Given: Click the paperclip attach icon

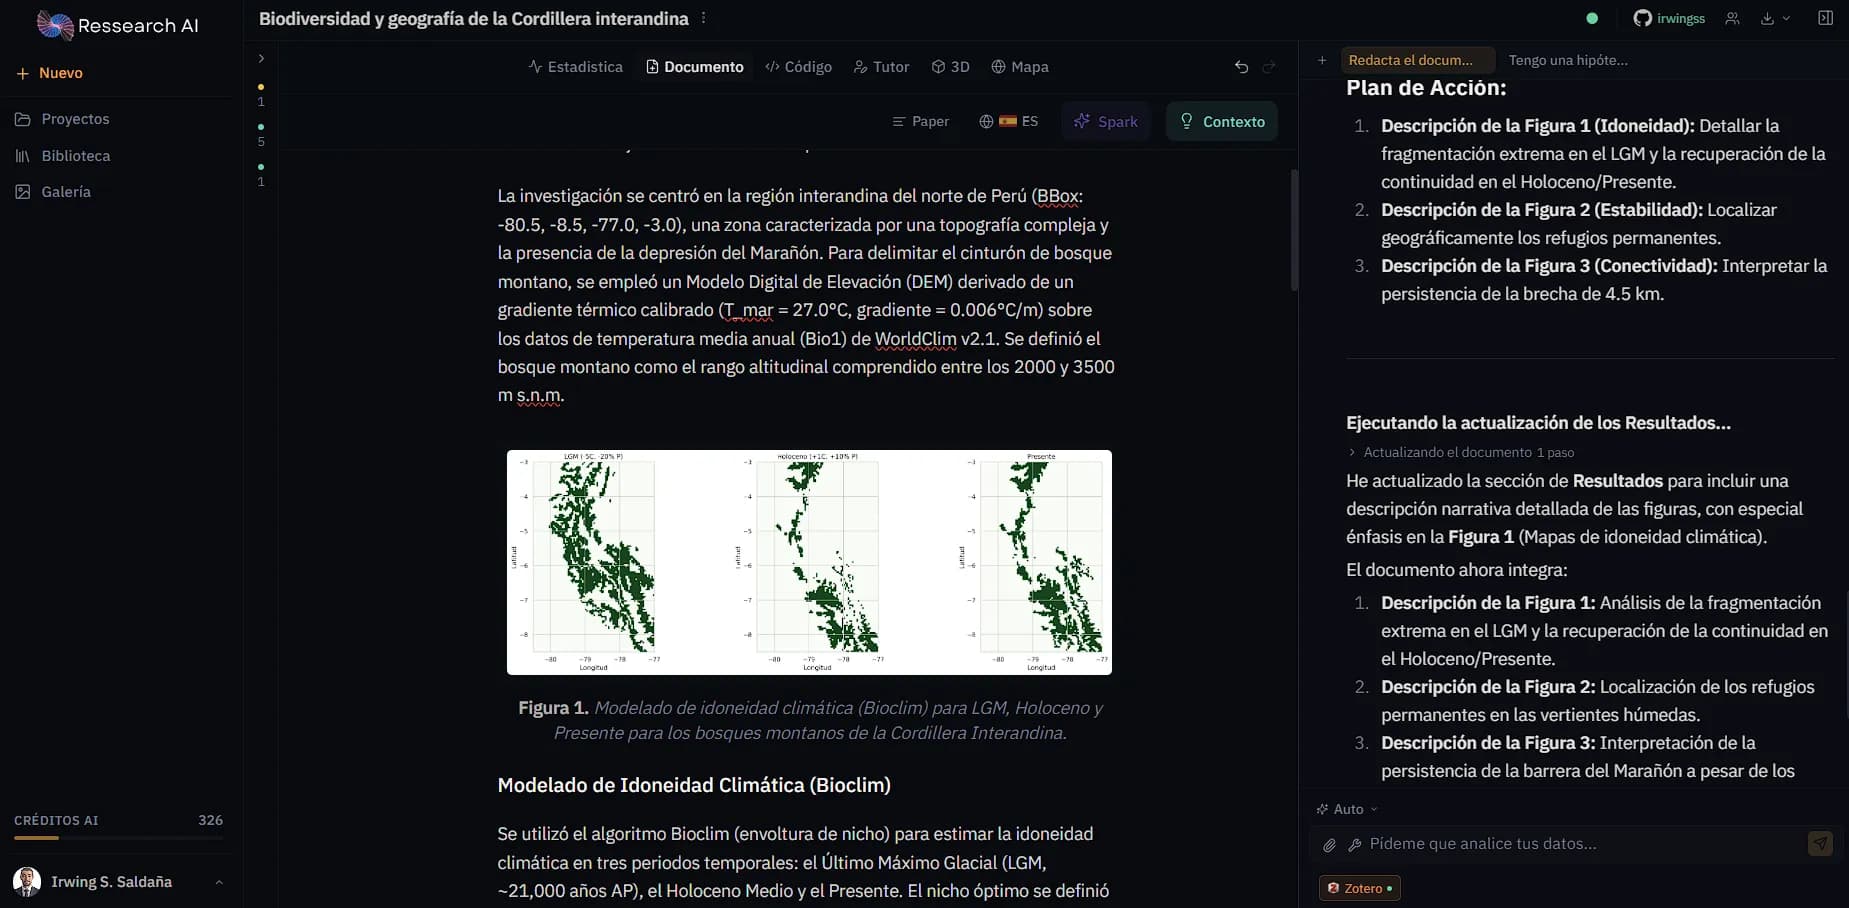Looking at the screenshot, I should pos(1329,845).
